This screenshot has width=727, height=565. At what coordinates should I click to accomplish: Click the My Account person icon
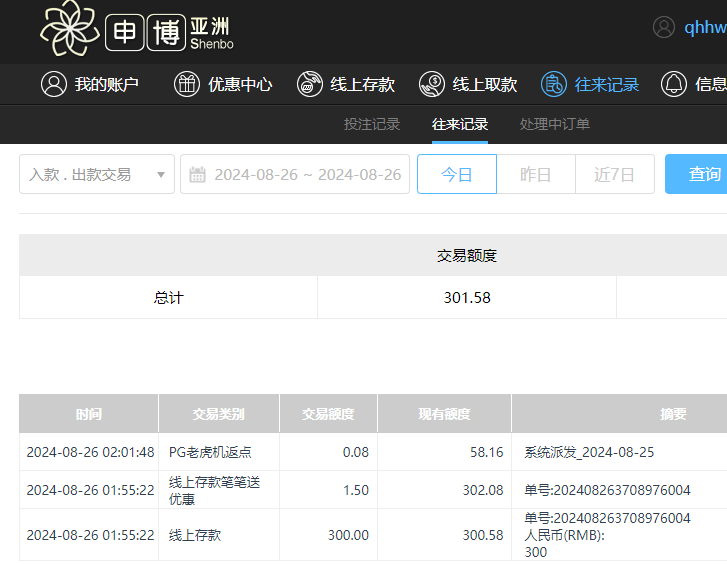coord(53,84)
